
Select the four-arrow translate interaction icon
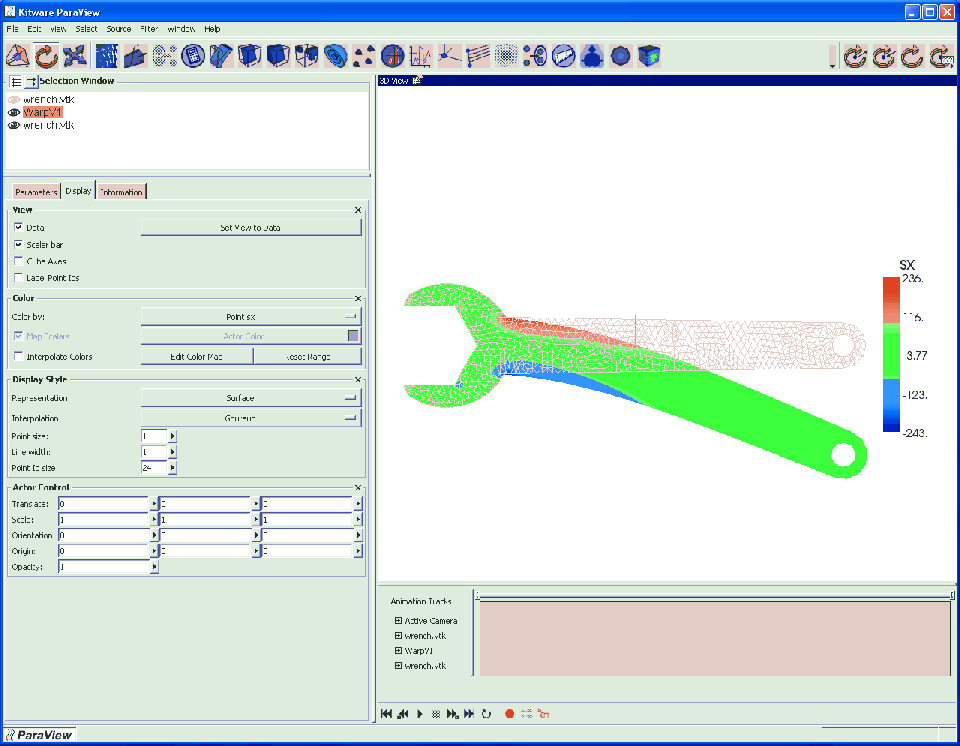click(x=75, y=56)
